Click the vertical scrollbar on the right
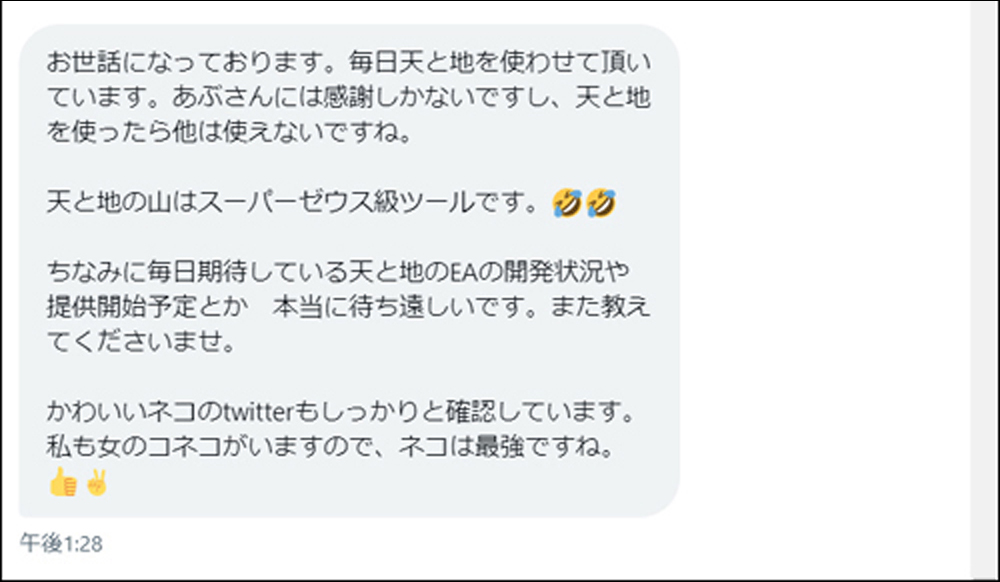This screenshot has width=1000, height=582. click(985, 291)
